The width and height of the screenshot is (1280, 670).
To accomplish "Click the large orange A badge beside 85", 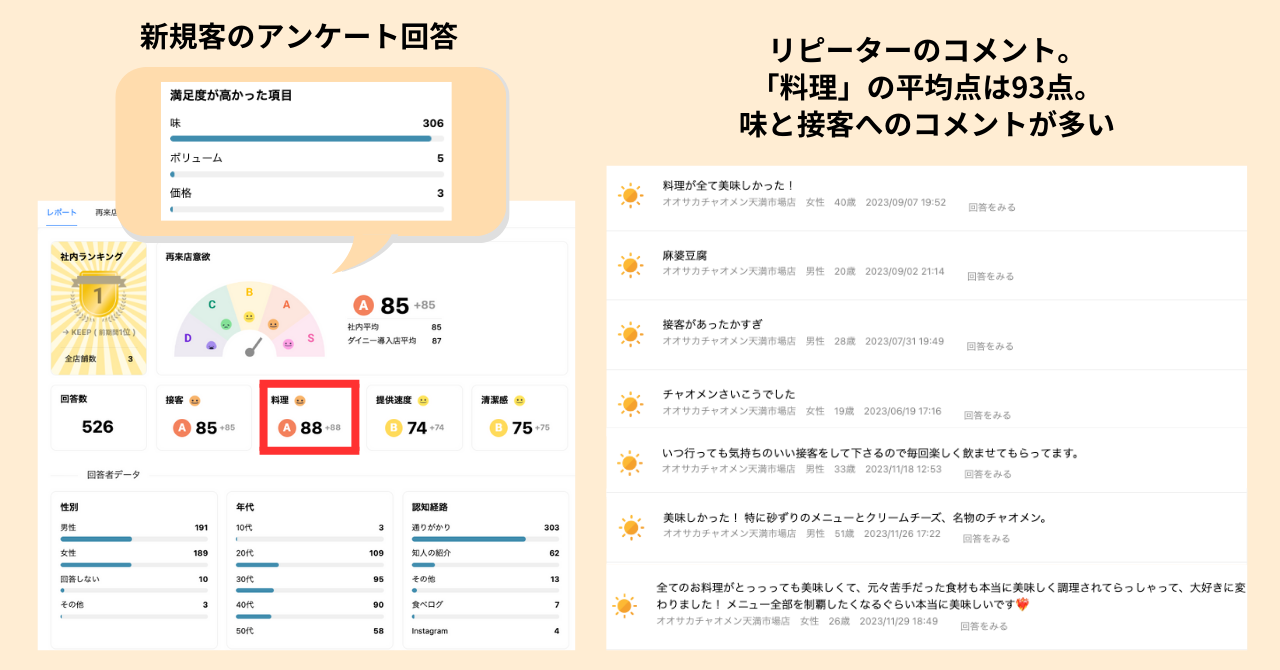I will click(x=364, y=305).
